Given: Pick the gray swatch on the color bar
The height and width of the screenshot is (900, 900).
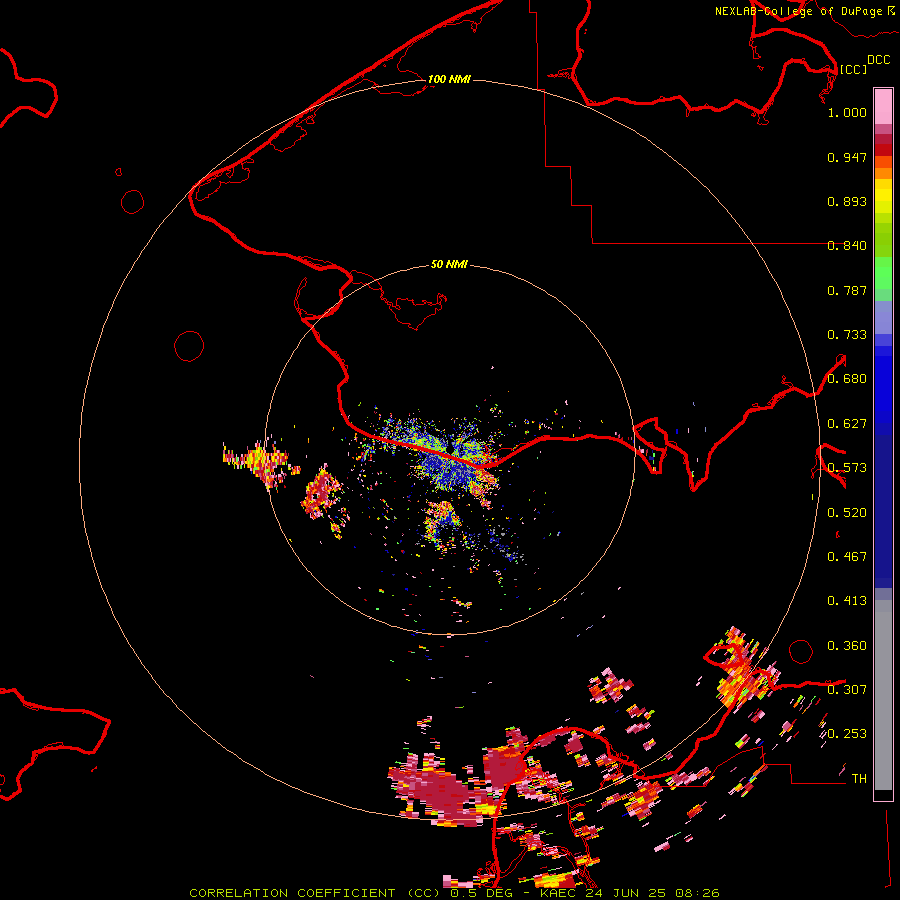Looking at the screenshot, I should (x=883, y=695).
